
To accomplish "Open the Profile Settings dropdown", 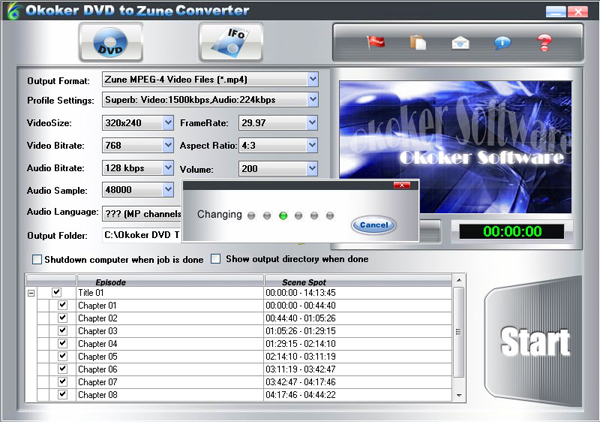I will click(x=313, y=100).
